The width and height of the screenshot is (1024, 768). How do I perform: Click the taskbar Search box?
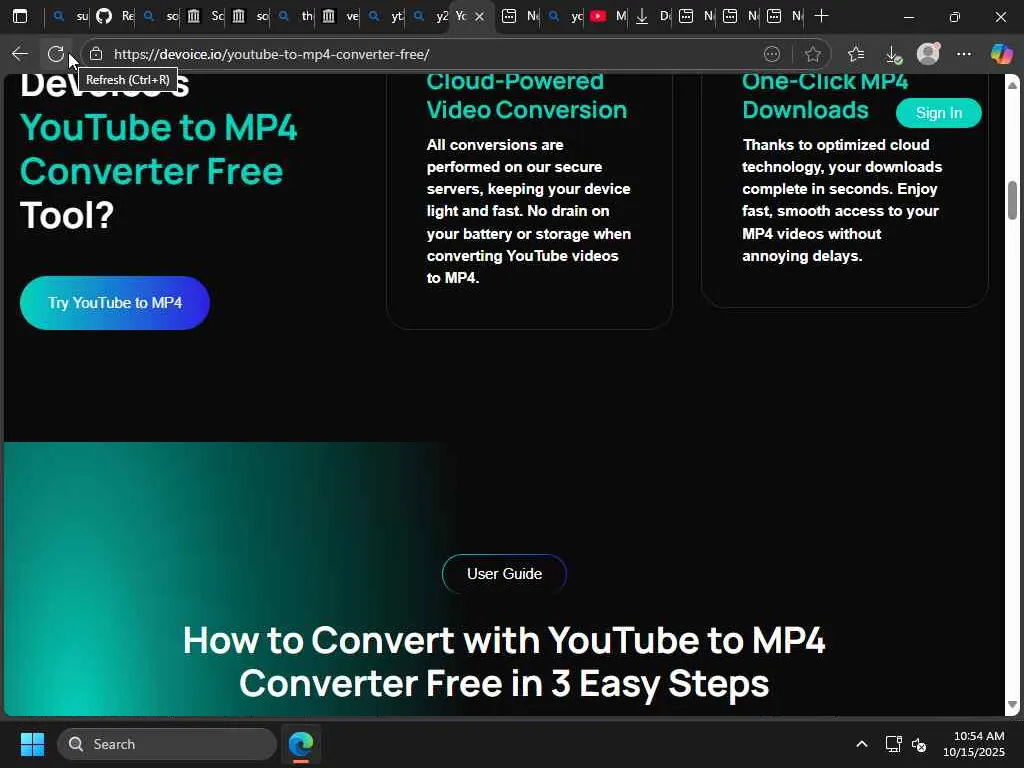(167, 744)
